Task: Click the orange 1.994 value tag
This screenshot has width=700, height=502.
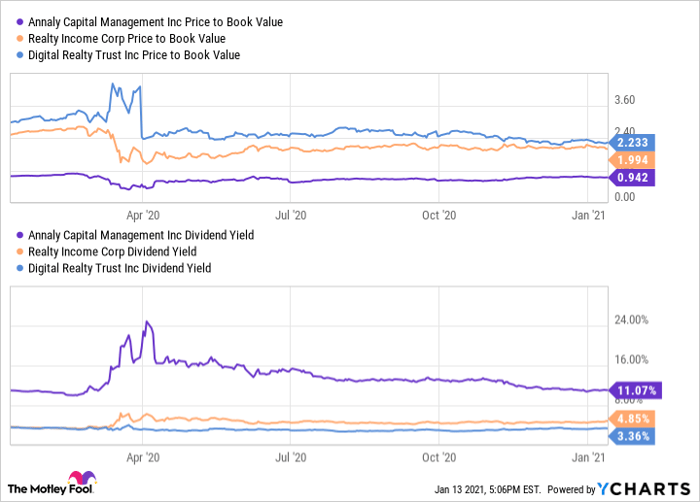Action: [x=634, y=161]
